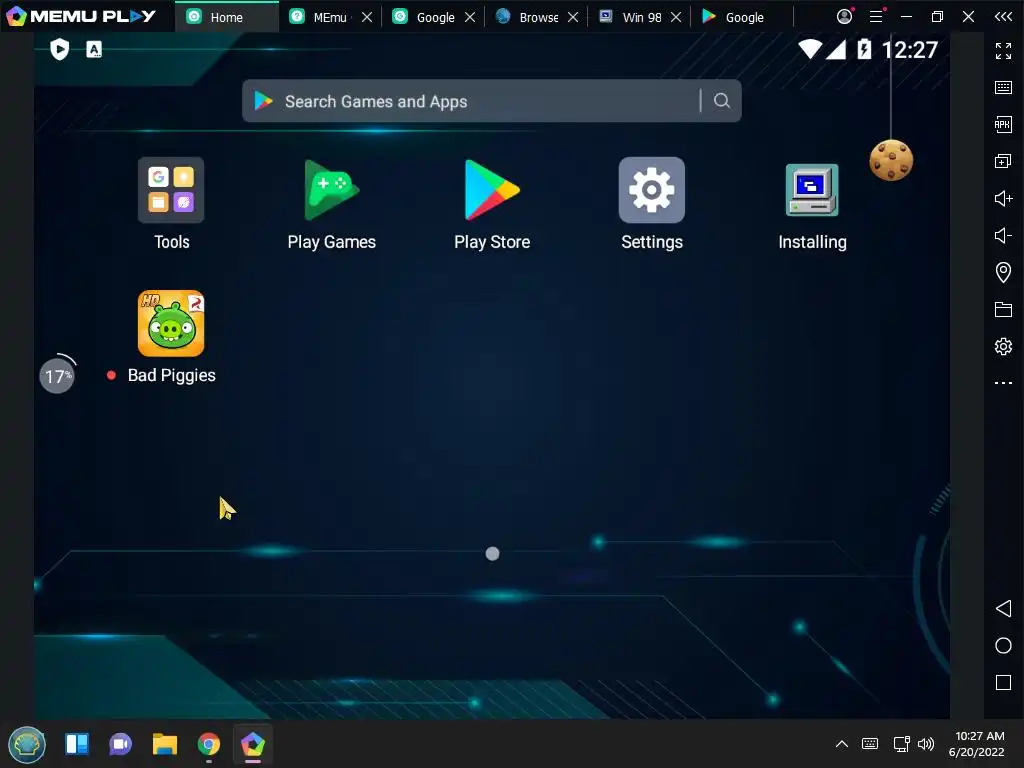The height and width of the screenshot is (768, 1024).
Task: Open MEmu settings gear in sidebar
Action: tap(1003, 346)
